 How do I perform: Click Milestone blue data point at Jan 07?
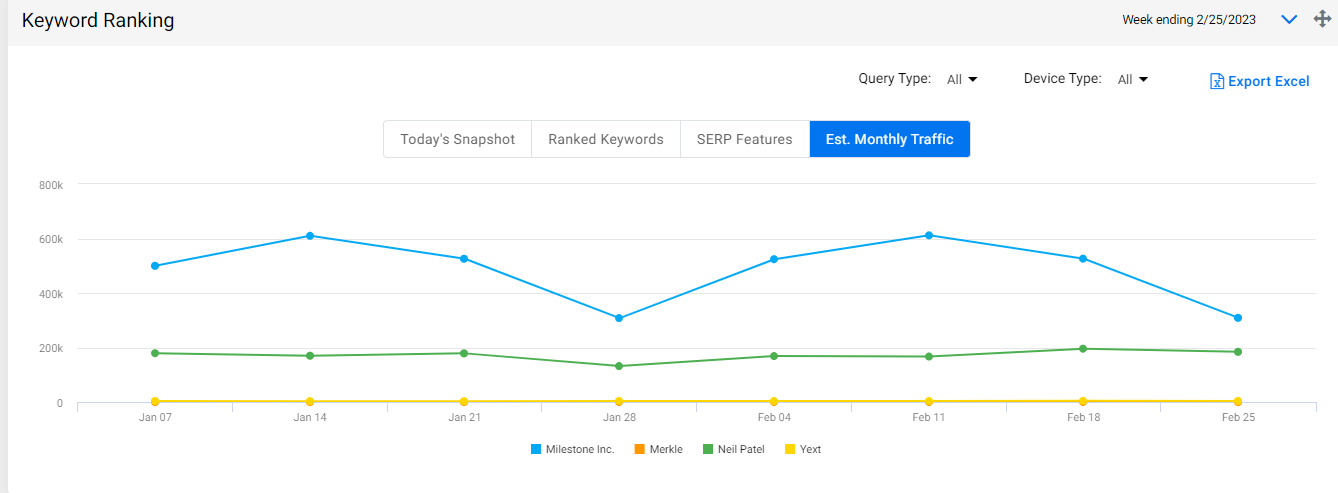155,266
